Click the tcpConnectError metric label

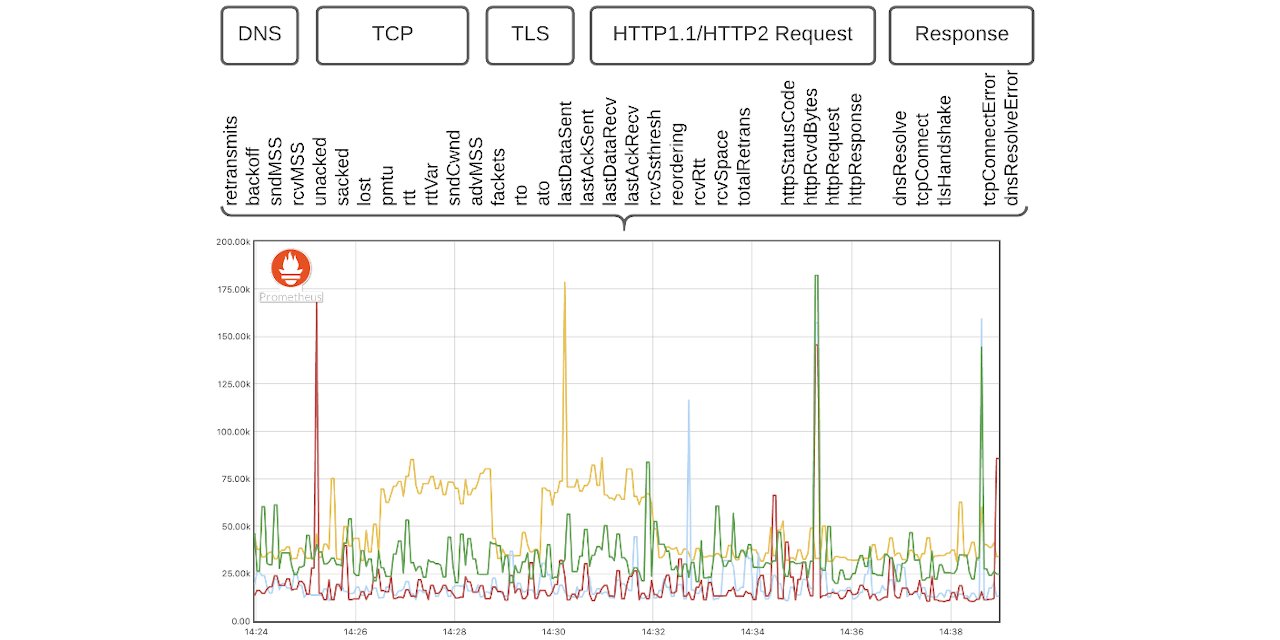tap(990, 140)
